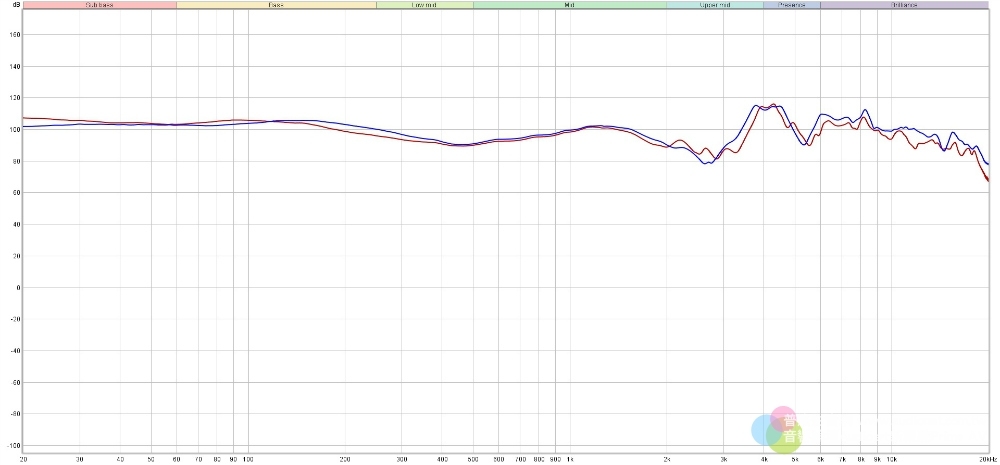This screenshot has height=465, width=1000.
Task: Select the yellow Bass band header
Action: pyautogui.click(x=275, y=5)
